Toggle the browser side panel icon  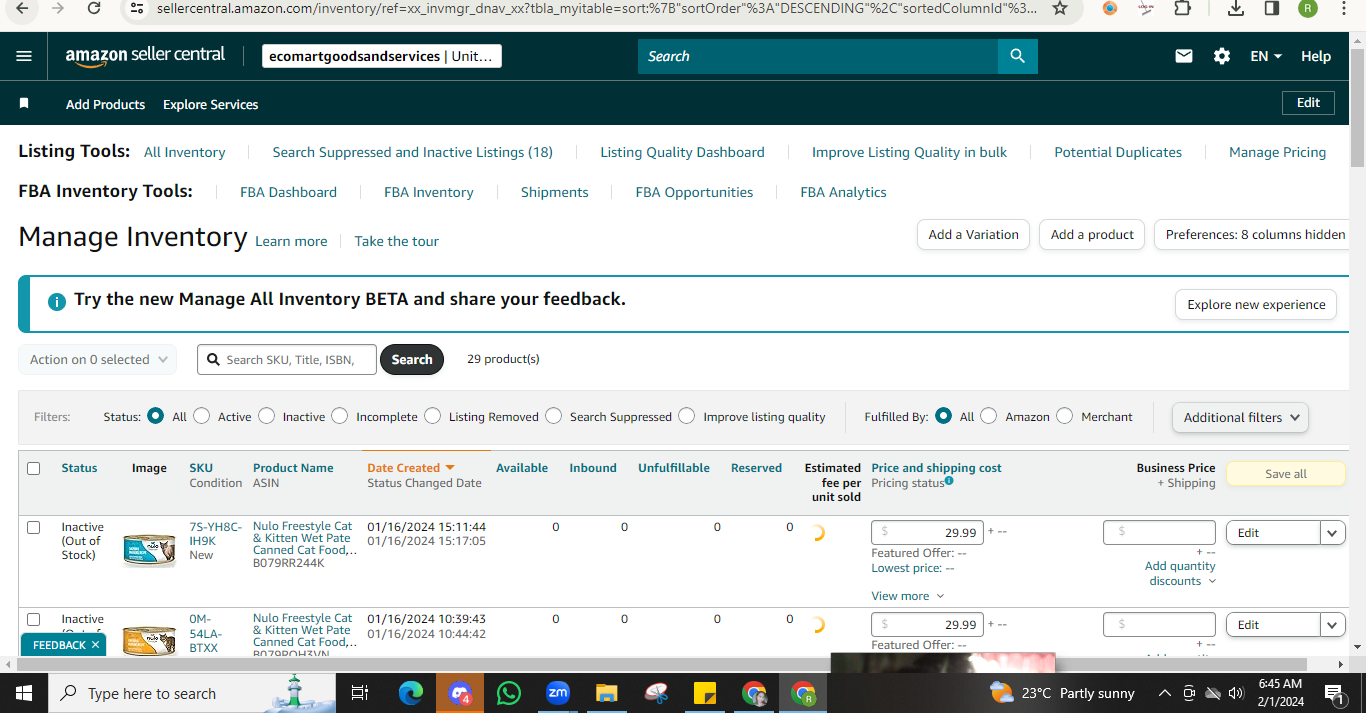1272,8
